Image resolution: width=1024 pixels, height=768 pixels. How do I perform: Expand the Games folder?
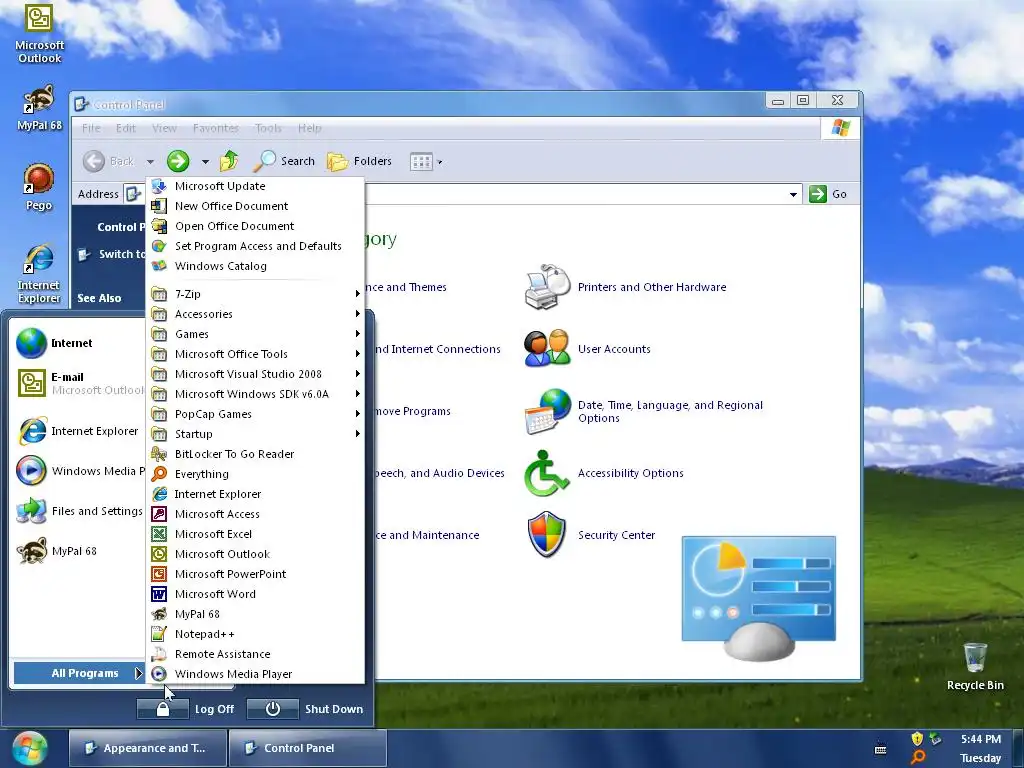point(255,334)
